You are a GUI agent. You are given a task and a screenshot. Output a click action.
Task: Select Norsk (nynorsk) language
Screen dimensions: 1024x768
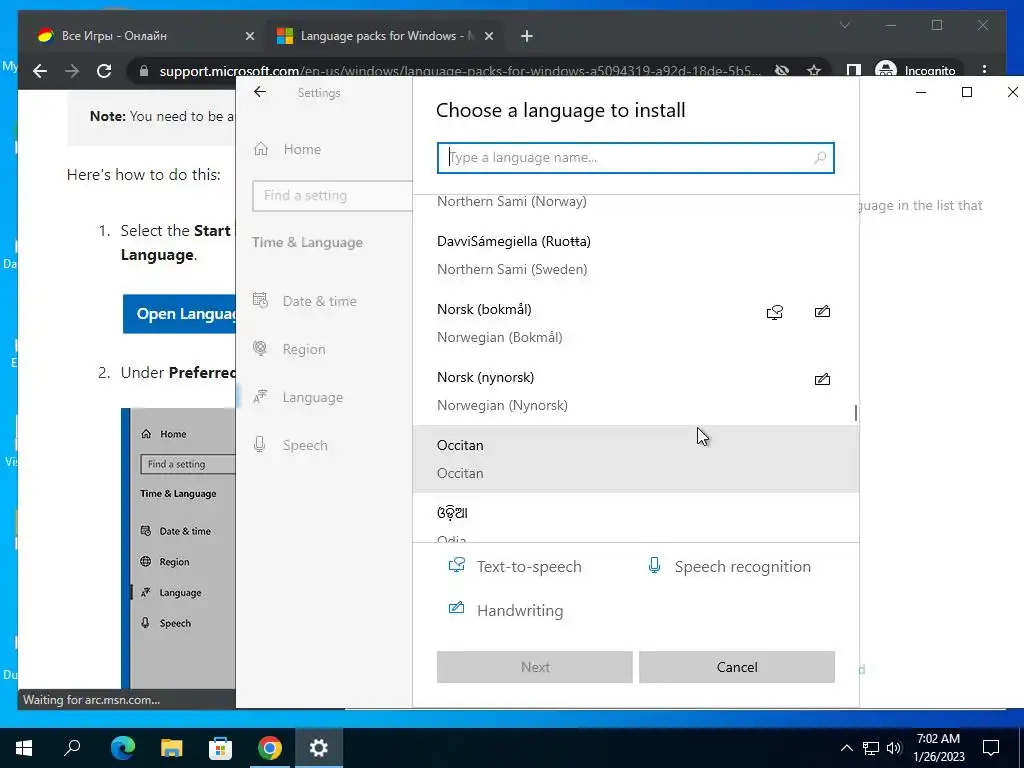pos(635,391)
